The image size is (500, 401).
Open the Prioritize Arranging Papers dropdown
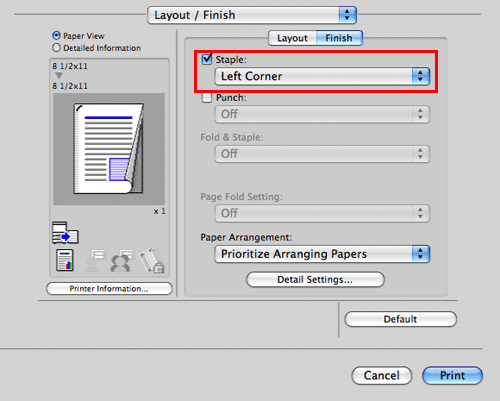[322, 254]
